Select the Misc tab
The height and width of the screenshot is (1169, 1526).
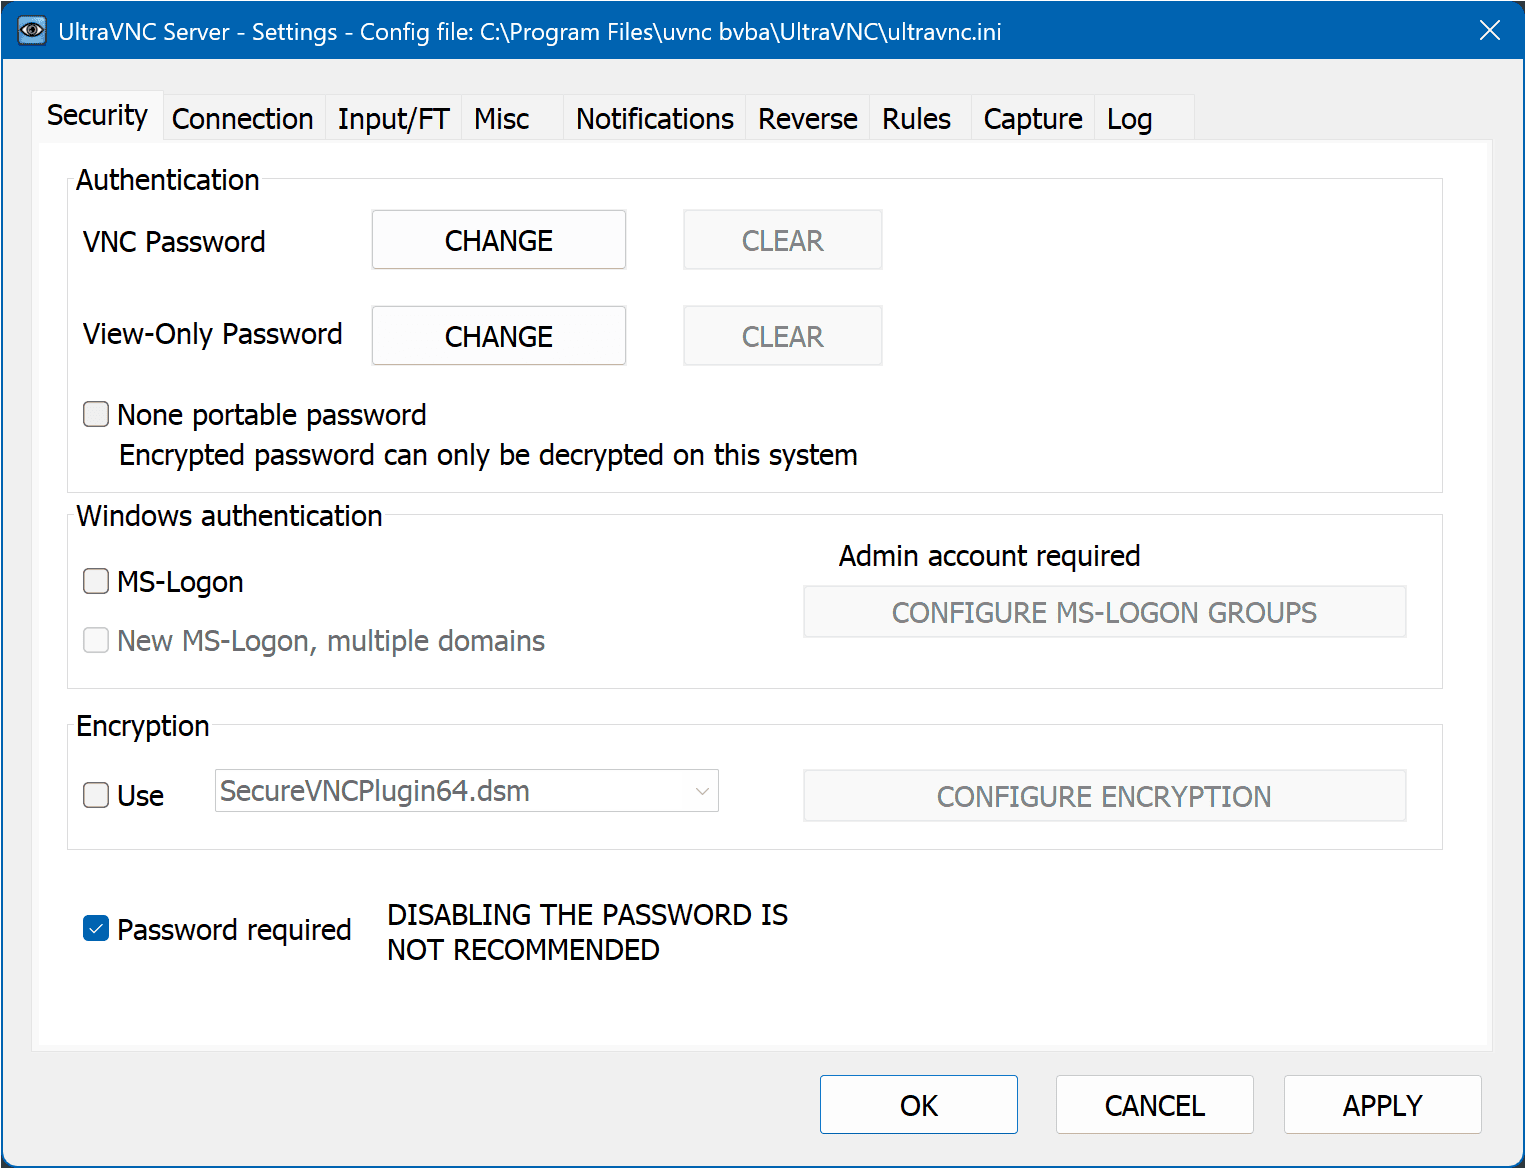click(x=502, y=119)
